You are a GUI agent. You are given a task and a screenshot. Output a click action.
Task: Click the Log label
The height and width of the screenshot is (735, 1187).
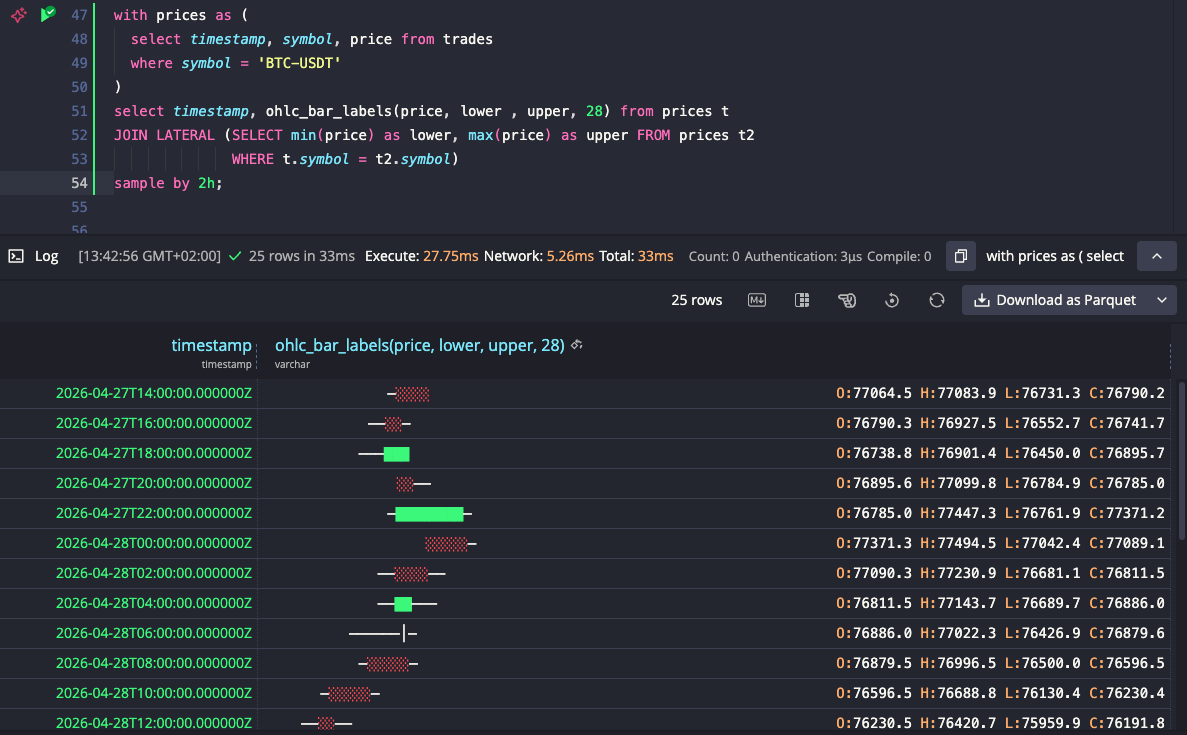pyautogui.click(x=46, y=256)
